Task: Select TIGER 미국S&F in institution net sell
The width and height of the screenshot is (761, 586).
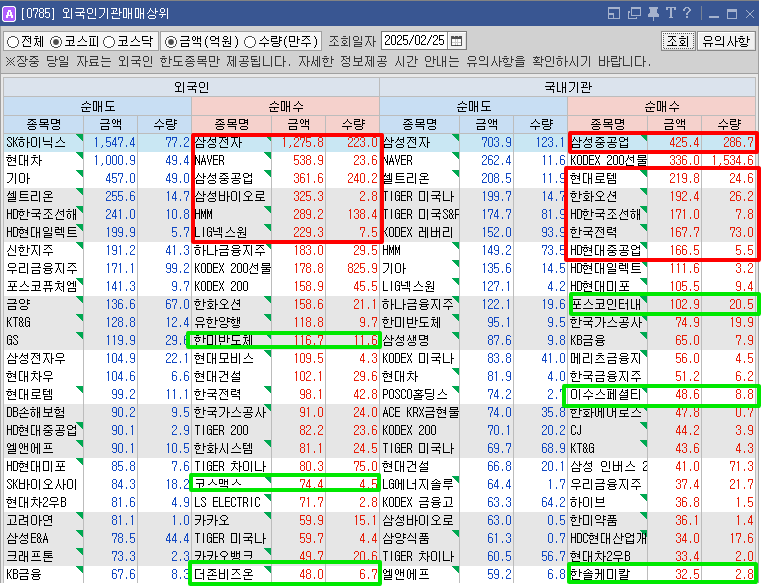Action: click(420, 214)
